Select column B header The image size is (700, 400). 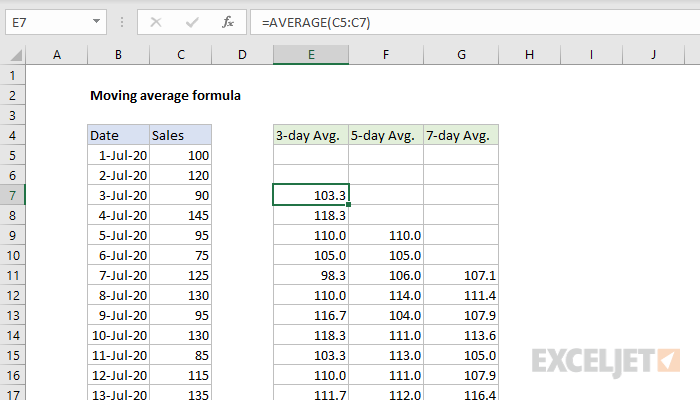point(118,55)
